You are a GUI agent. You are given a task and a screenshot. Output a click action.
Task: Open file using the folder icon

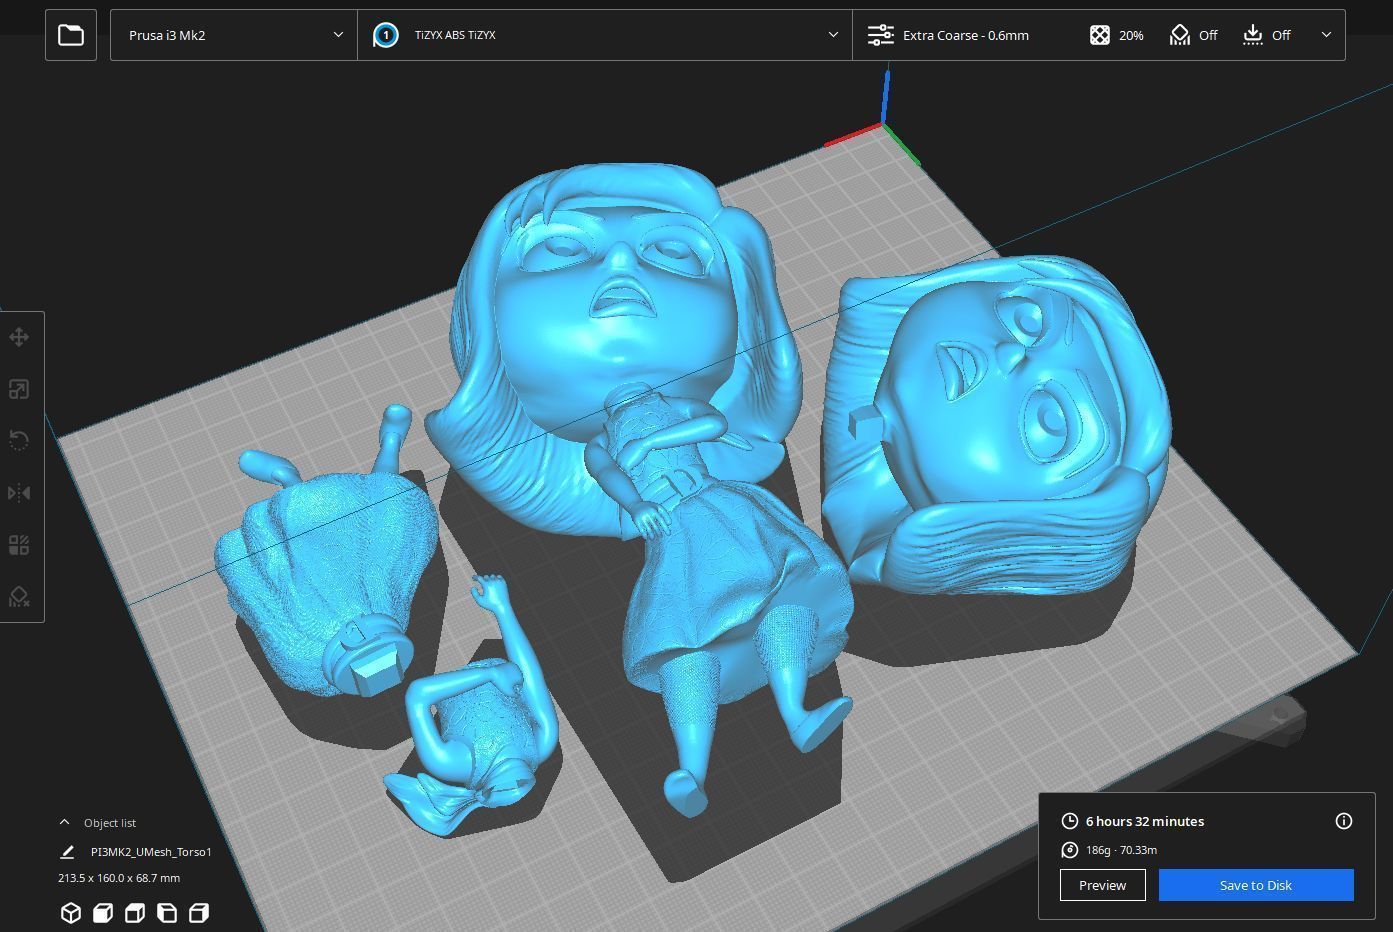[x=71, y=35]
